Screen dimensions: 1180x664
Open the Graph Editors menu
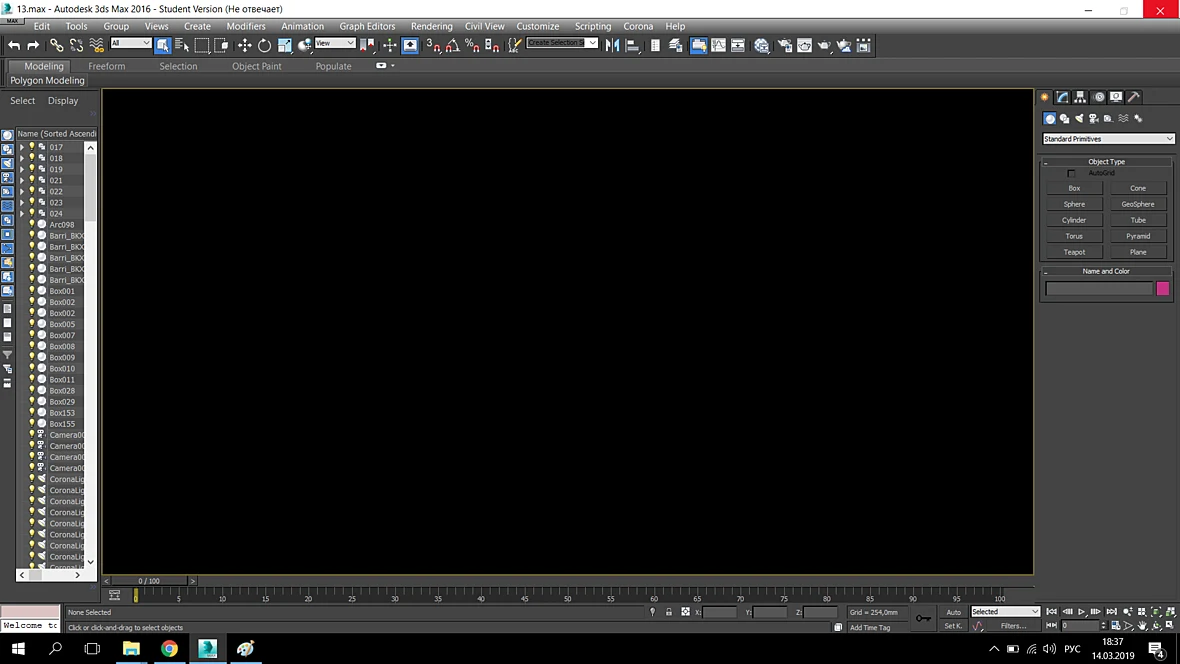pos(367,26)
